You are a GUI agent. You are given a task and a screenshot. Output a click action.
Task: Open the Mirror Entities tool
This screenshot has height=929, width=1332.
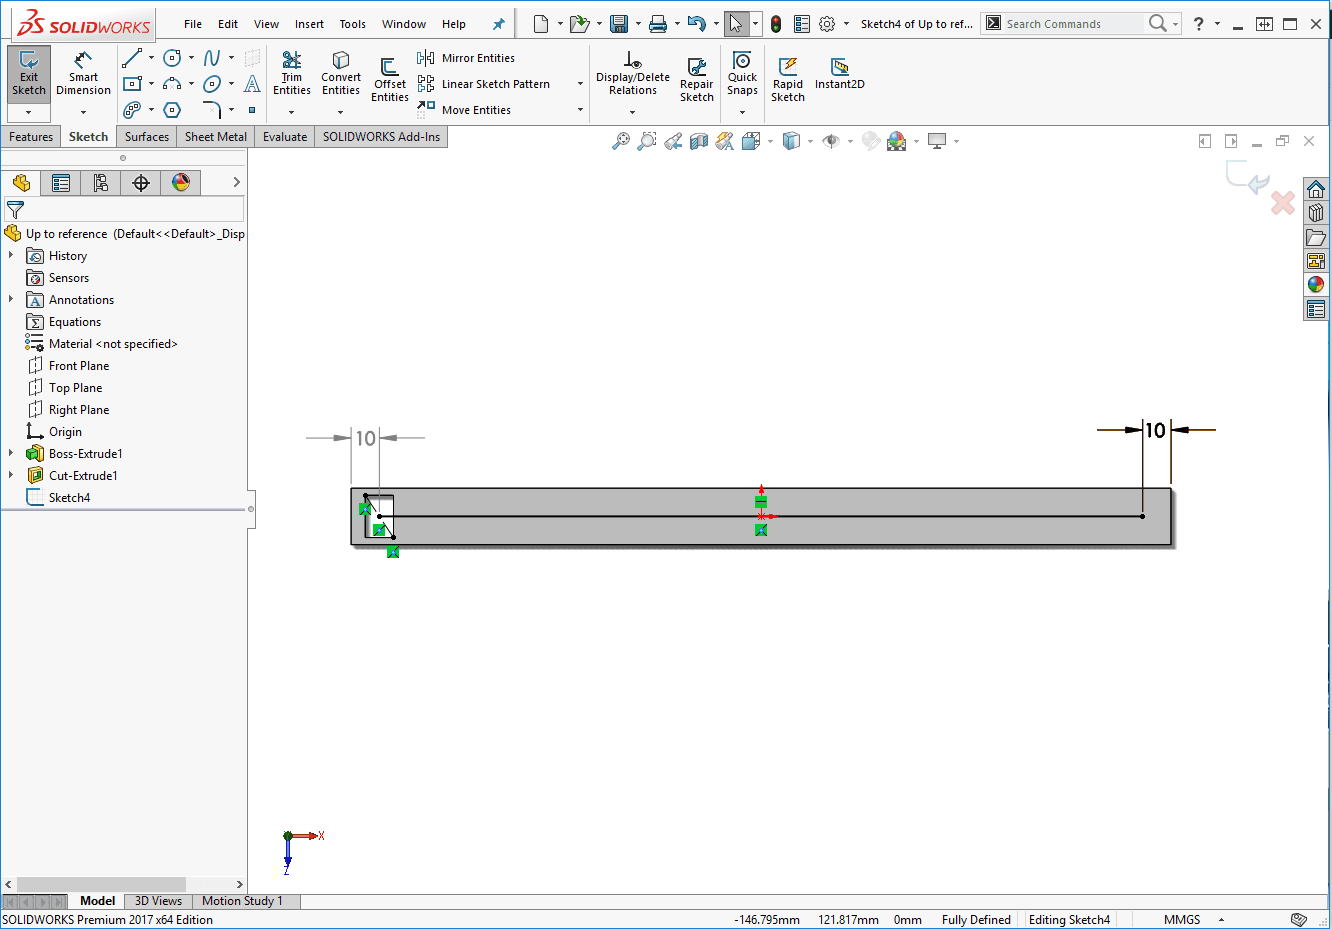[467, 58]
